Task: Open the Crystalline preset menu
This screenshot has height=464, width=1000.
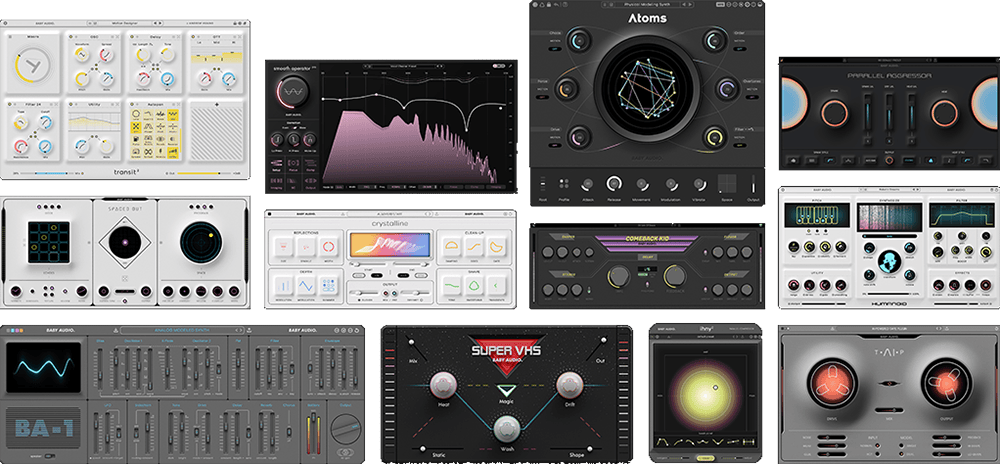Action: [390, 214]
